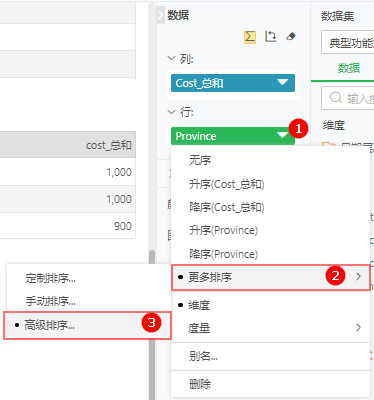Open the 典型功能 dataset combo box
The image size is (374, 400).
(x=348, y=43)
